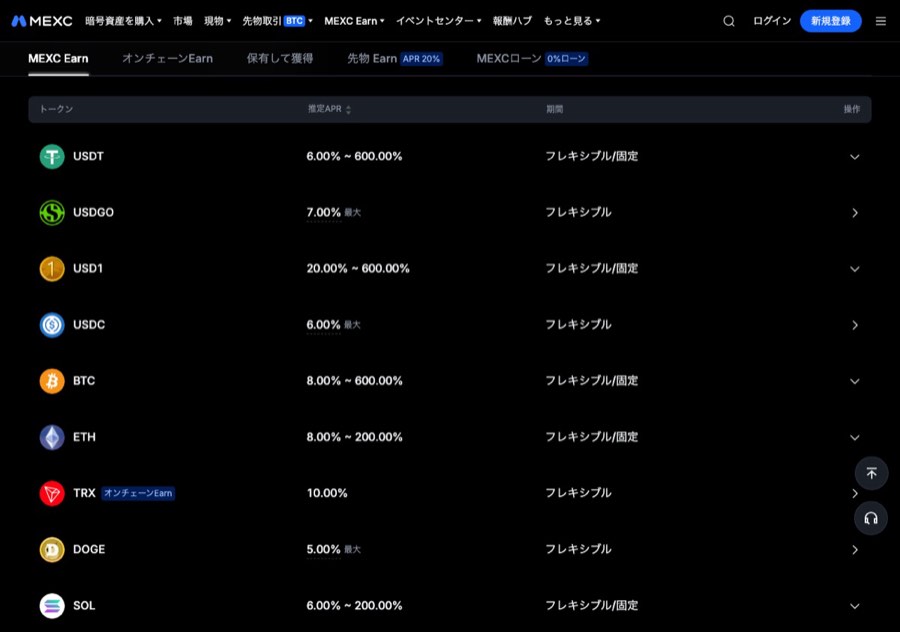Click the SOL solana icon
900x632 pixels.
(52, 606)
